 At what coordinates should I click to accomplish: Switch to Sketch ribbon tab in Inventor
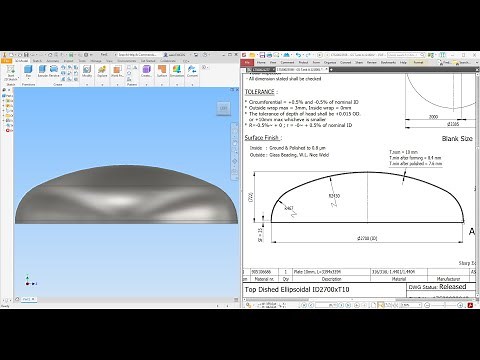click(37, 61)
